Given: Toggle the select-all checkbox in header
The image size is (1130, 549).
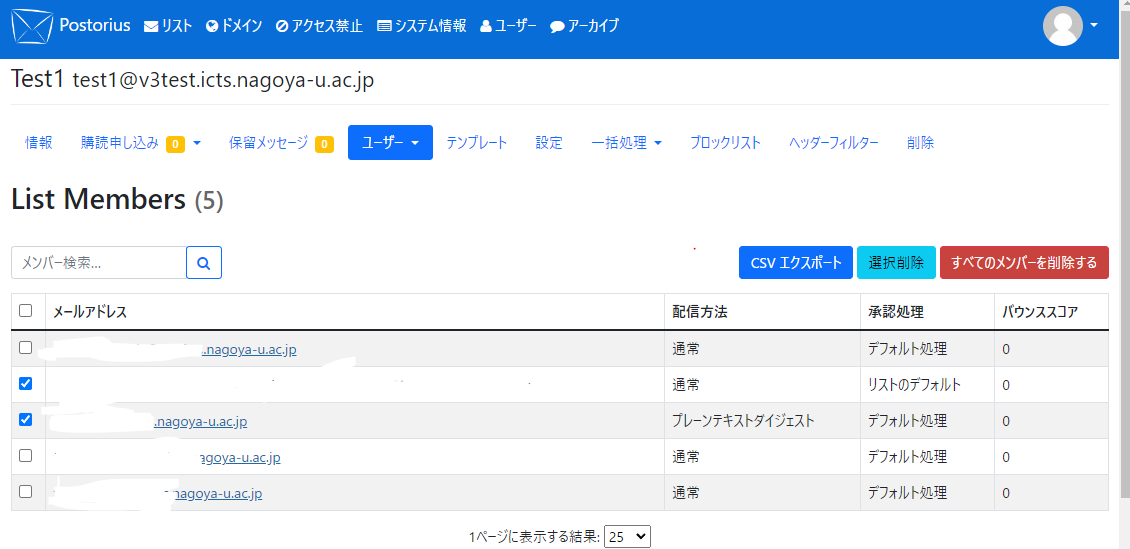Looking at the screenshot, I should click(x=26, y=311).
